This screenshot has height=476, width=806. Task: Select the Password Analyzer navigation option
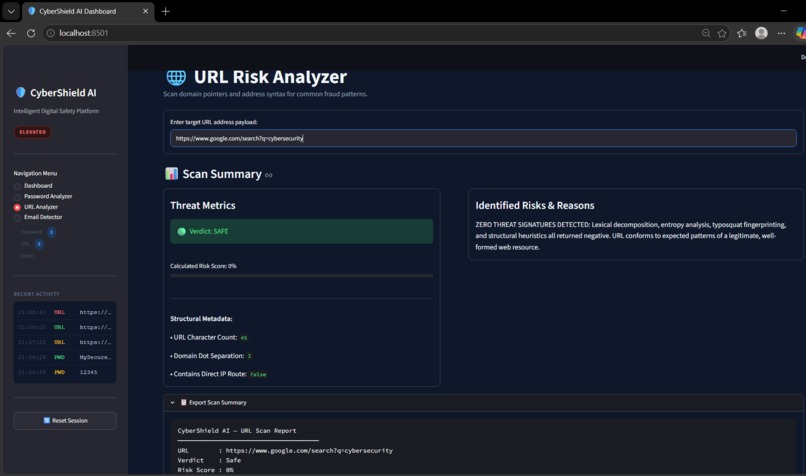(43, 196)
